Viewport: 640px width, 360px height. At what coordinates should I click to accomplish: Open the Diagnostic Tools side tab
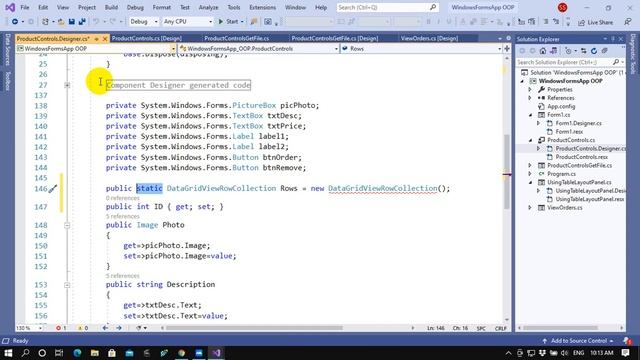(633, 54)
